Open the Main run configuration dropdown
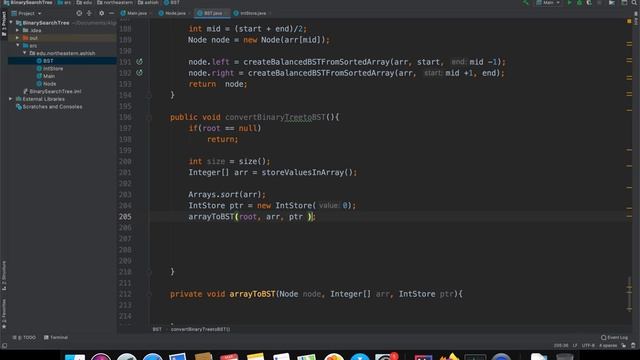The height and width of the screenshot is (360, 640). coord(548,3)
